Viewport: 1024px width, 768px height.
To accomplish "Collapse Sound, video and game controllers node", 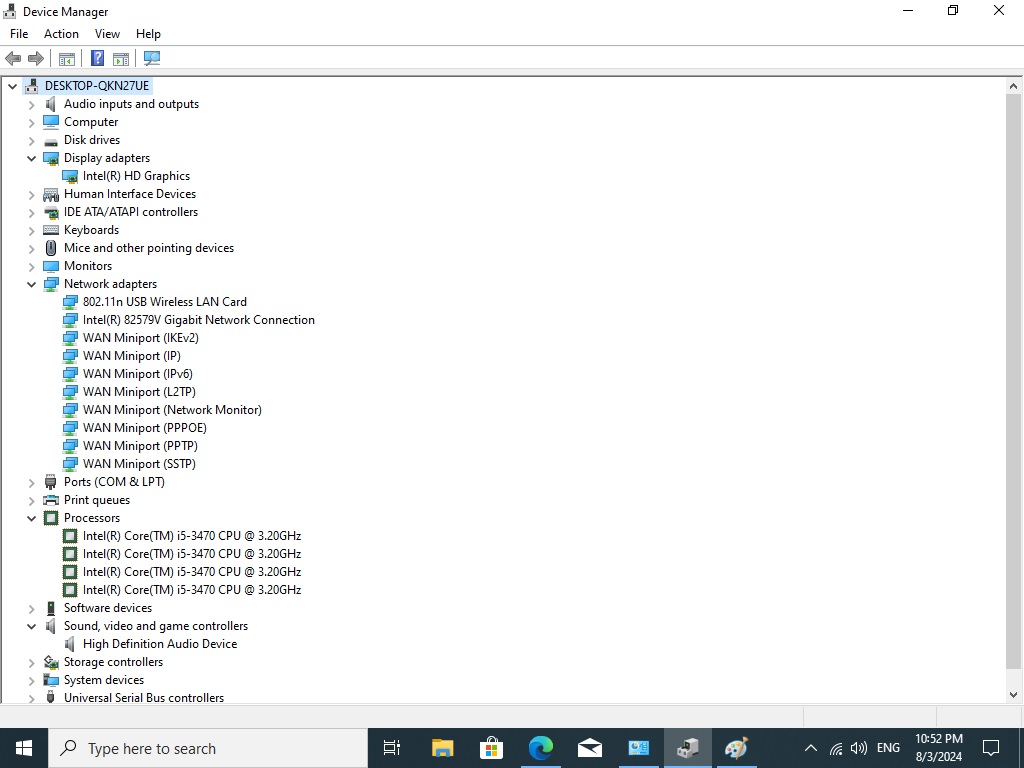I will click(31, 626).
